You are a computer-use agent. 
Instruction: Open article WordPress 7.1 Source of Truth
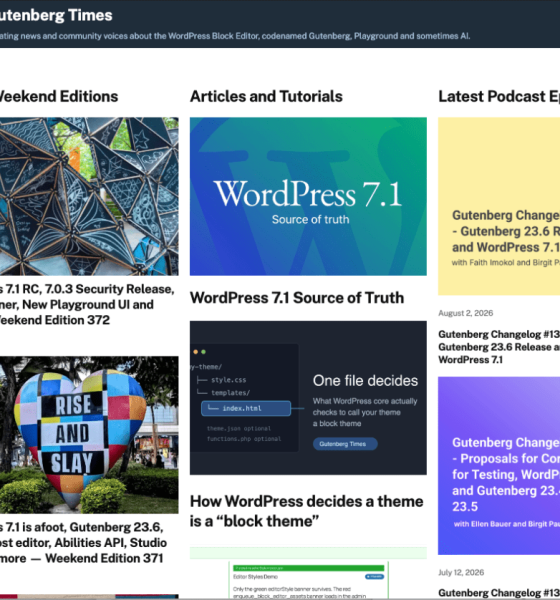tap(297, 298)
